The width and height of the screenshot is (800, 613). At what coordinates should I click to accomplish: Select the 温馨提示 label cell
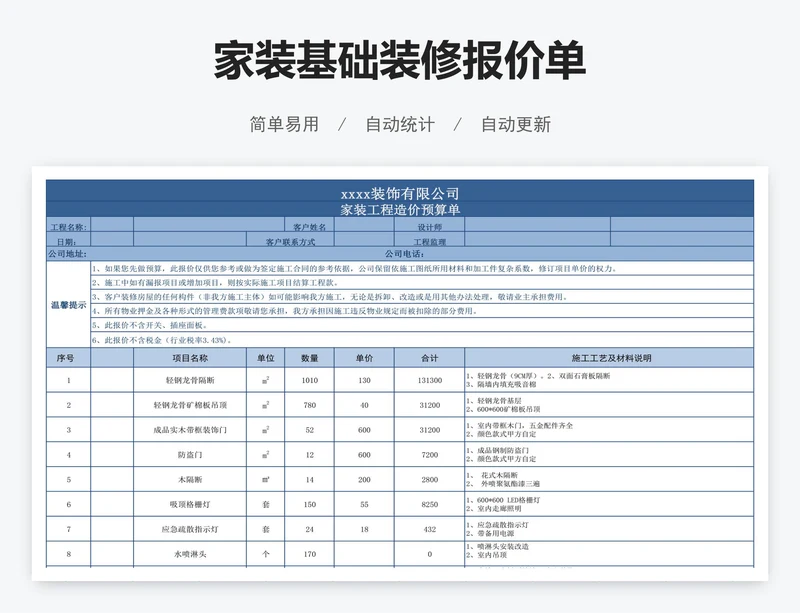coord(68,305)
